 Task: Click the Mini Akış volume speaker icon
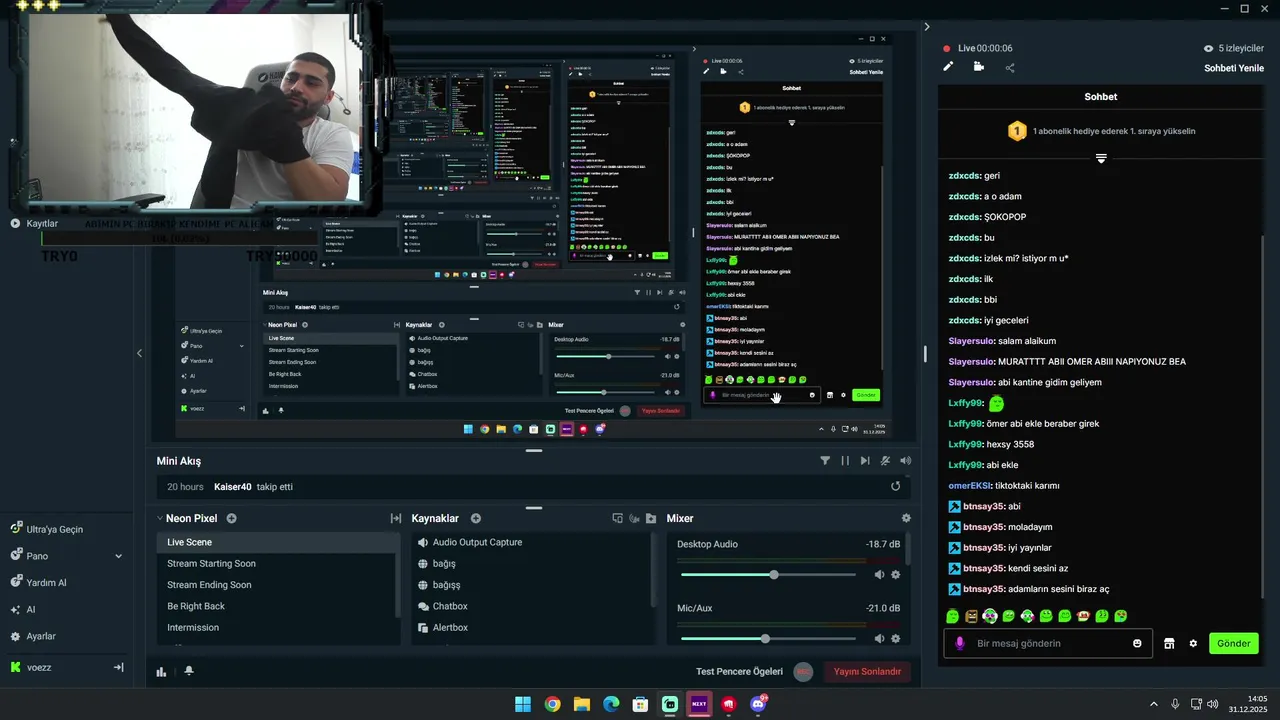pos(906,461)
